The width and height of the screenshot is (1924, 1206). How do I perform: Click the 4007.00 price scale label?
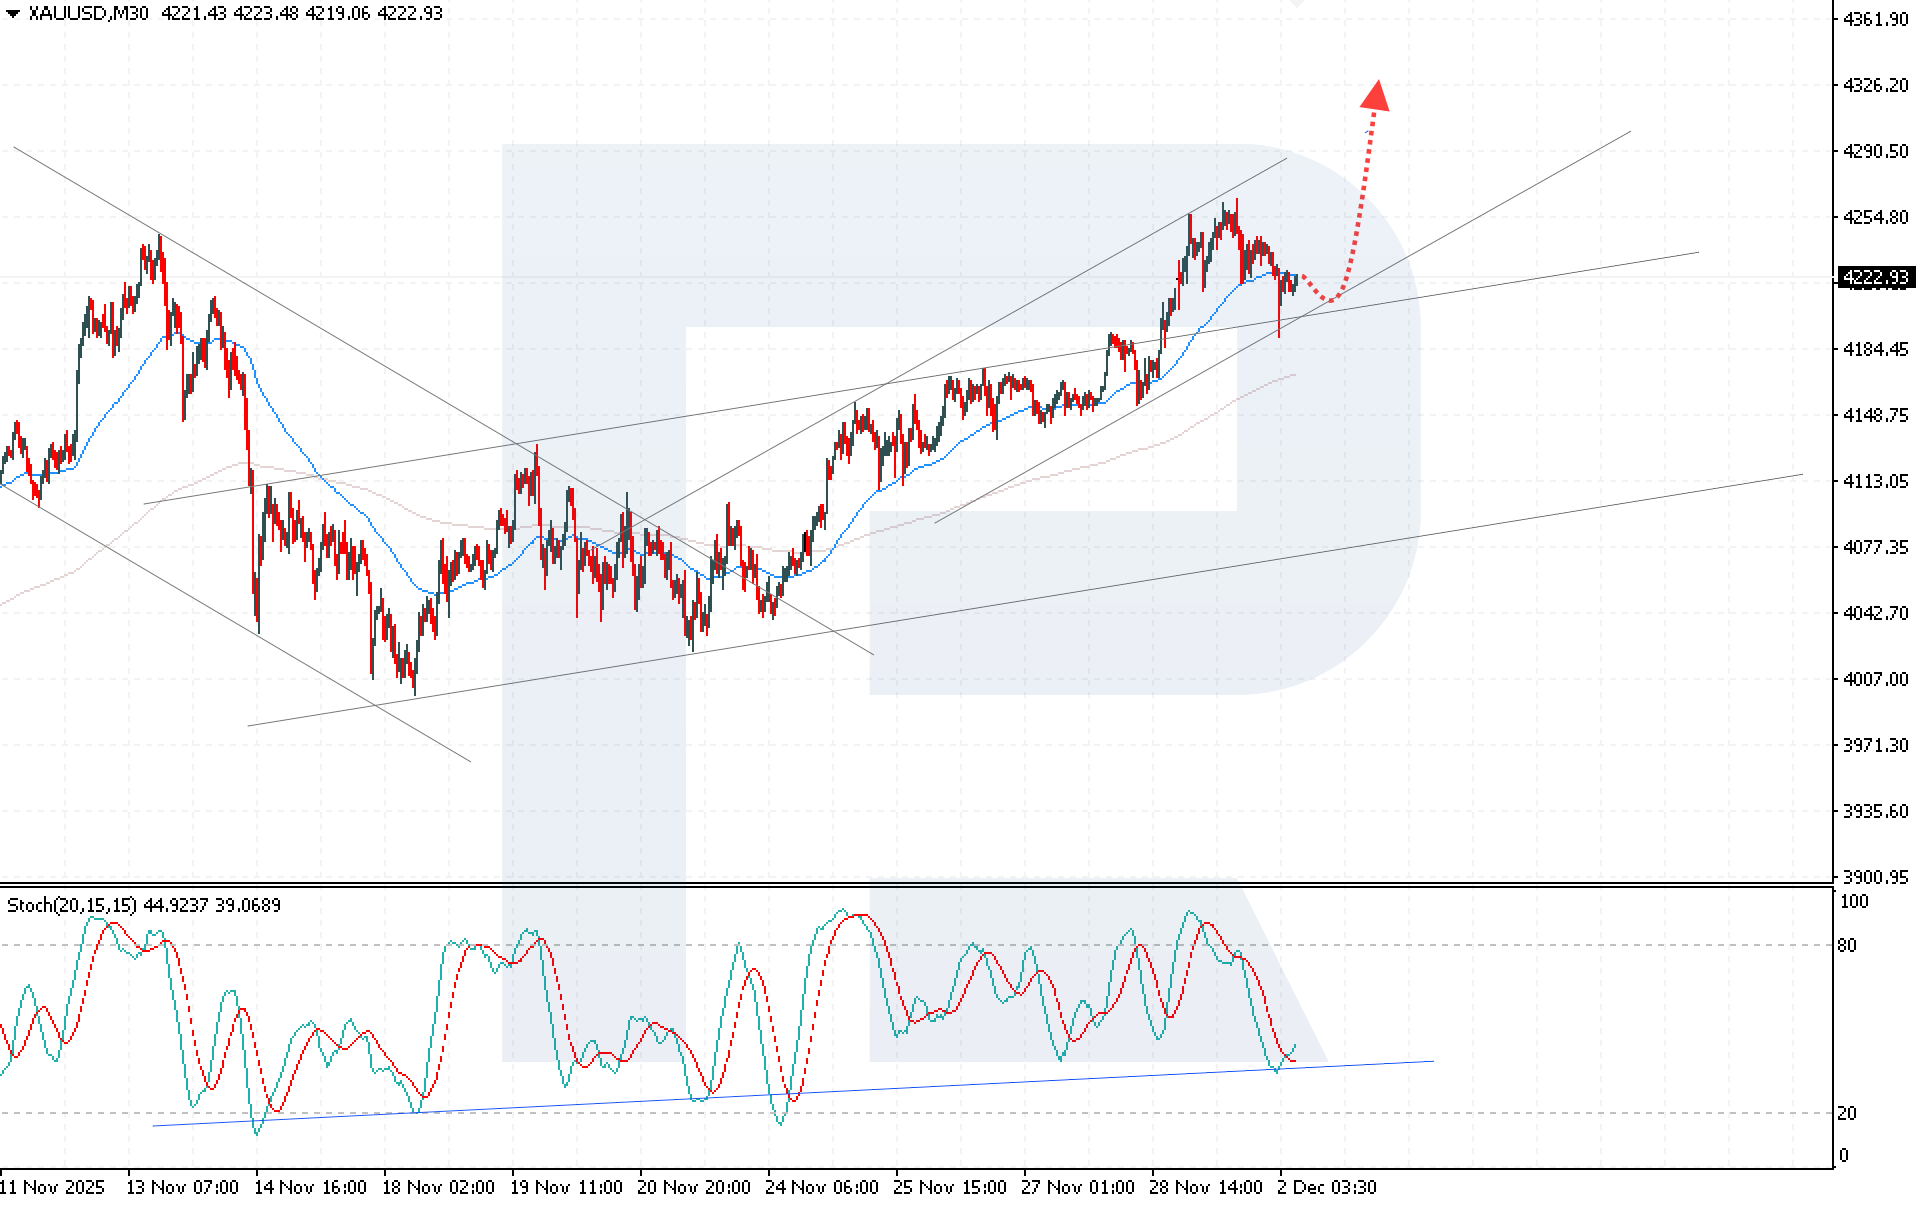[1875, 679]
